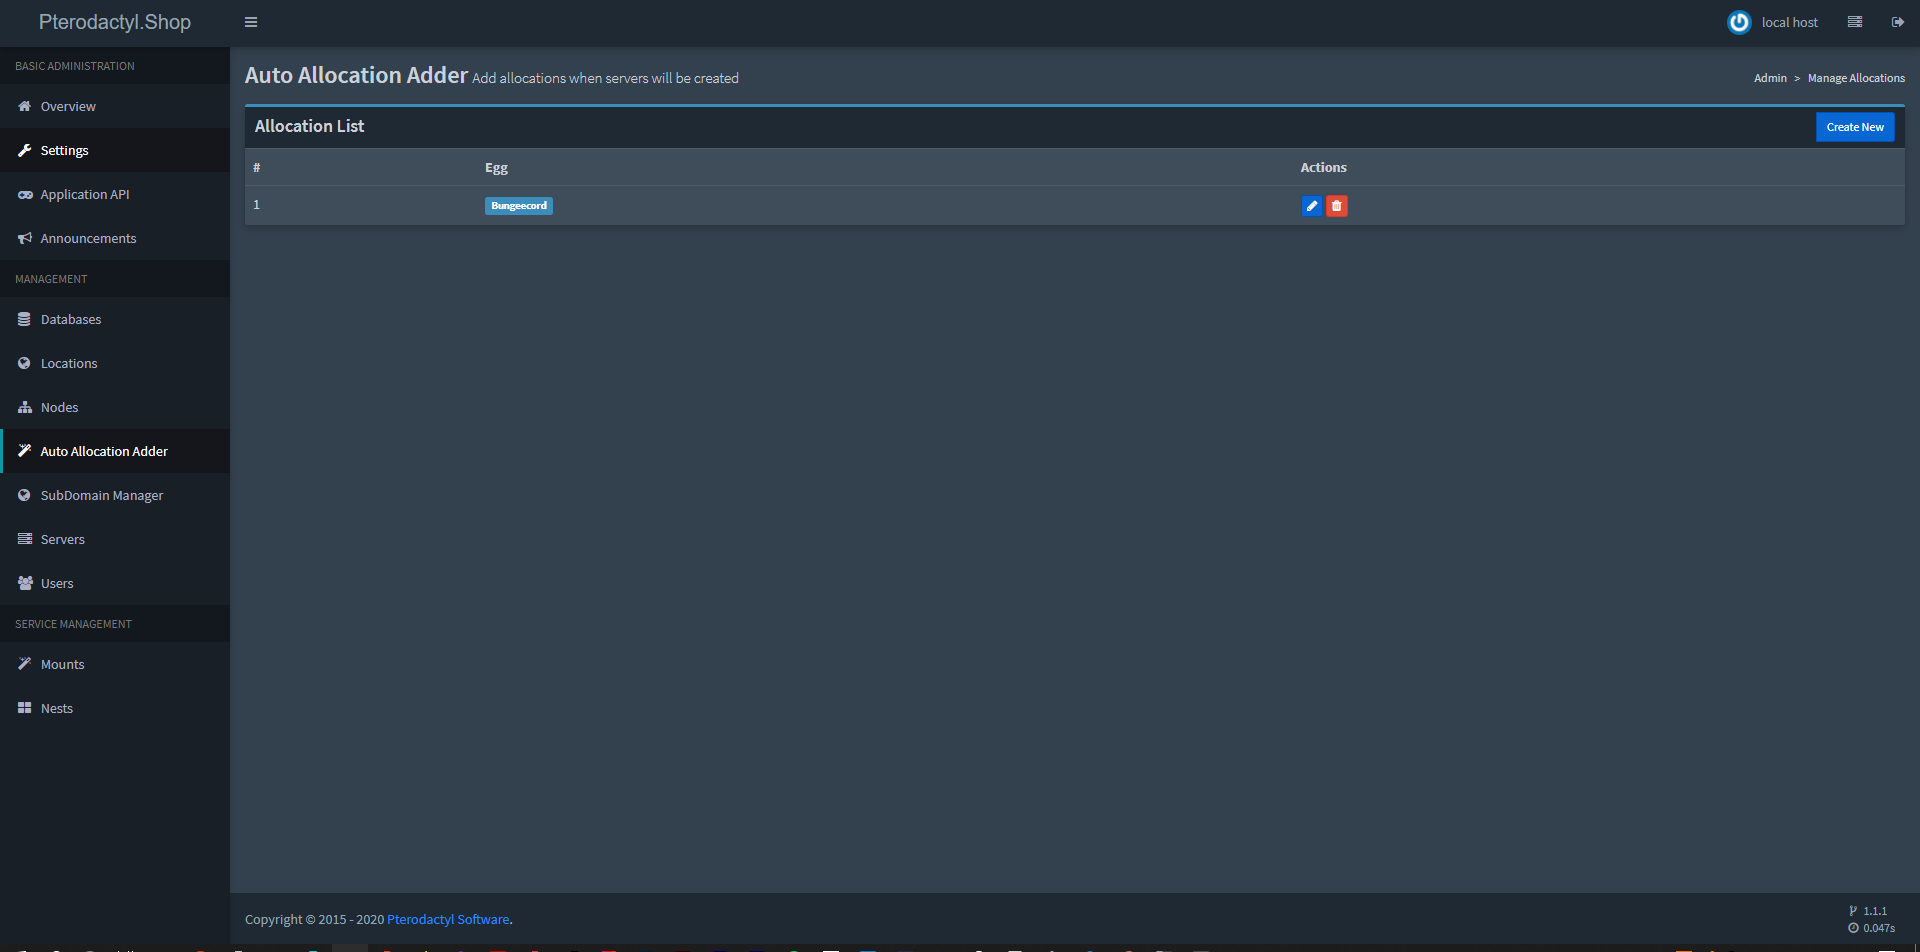
Task: Go to Overview in sidebar
Action: coord(68,106)
